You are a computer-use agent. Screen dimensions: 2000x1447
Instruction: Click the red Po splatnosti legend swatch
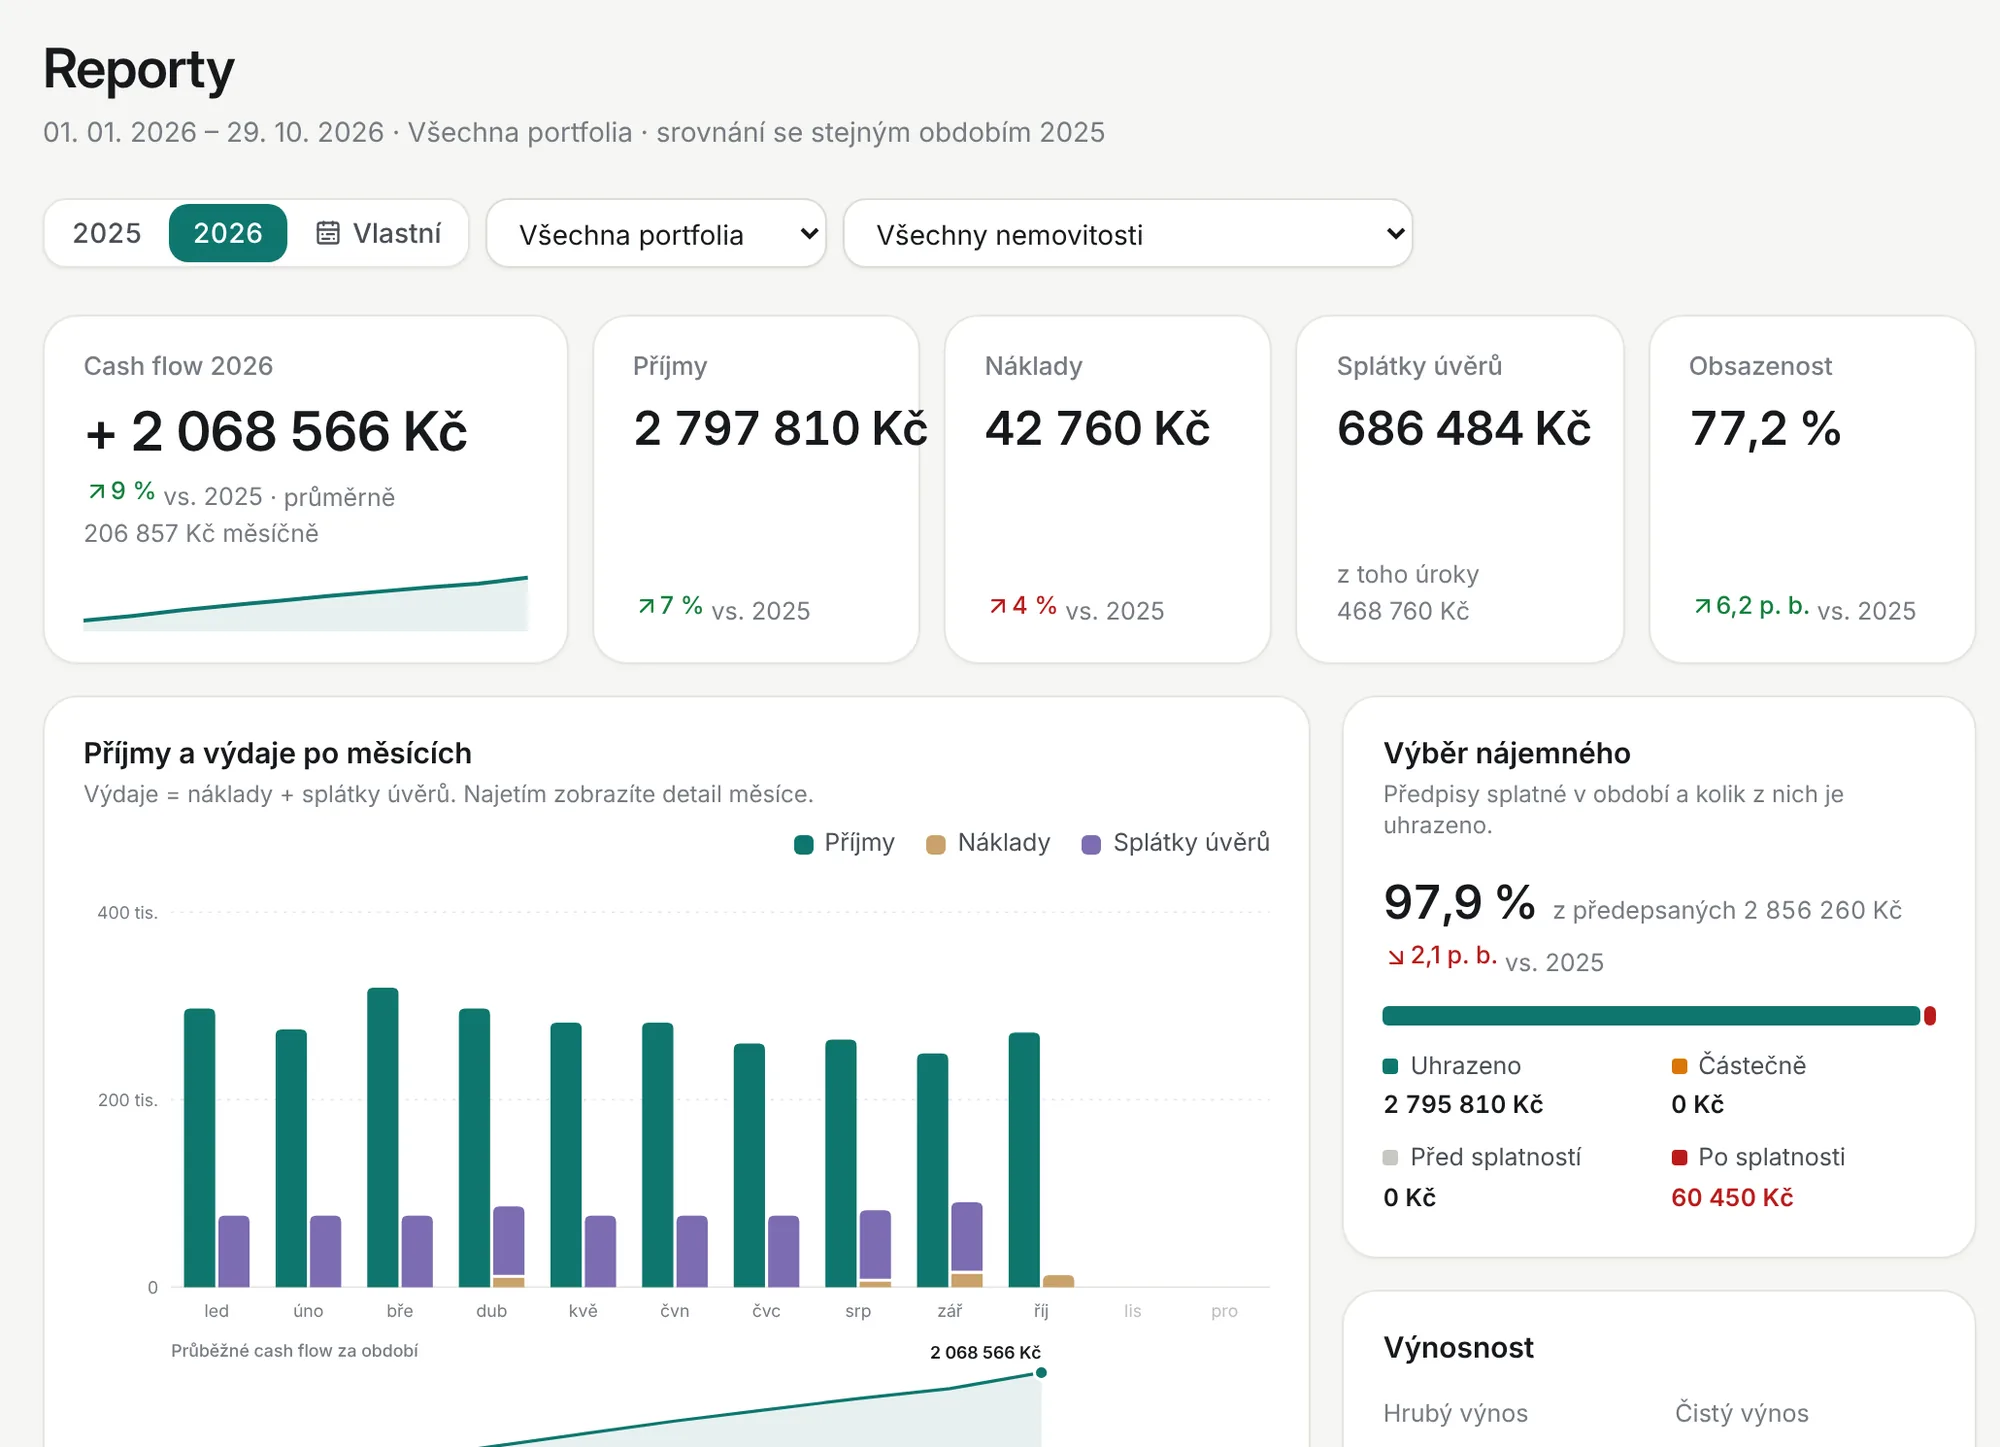1680,1158
